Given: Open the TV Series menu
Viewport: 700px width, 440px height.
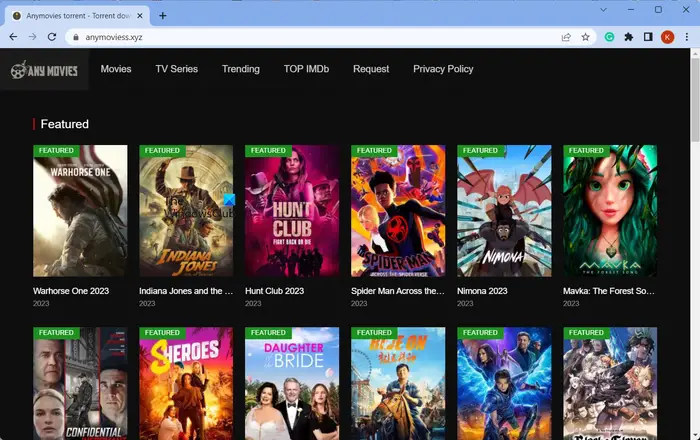Looking at the screenshot, I should pyautogui.click(x=177, y=69).
